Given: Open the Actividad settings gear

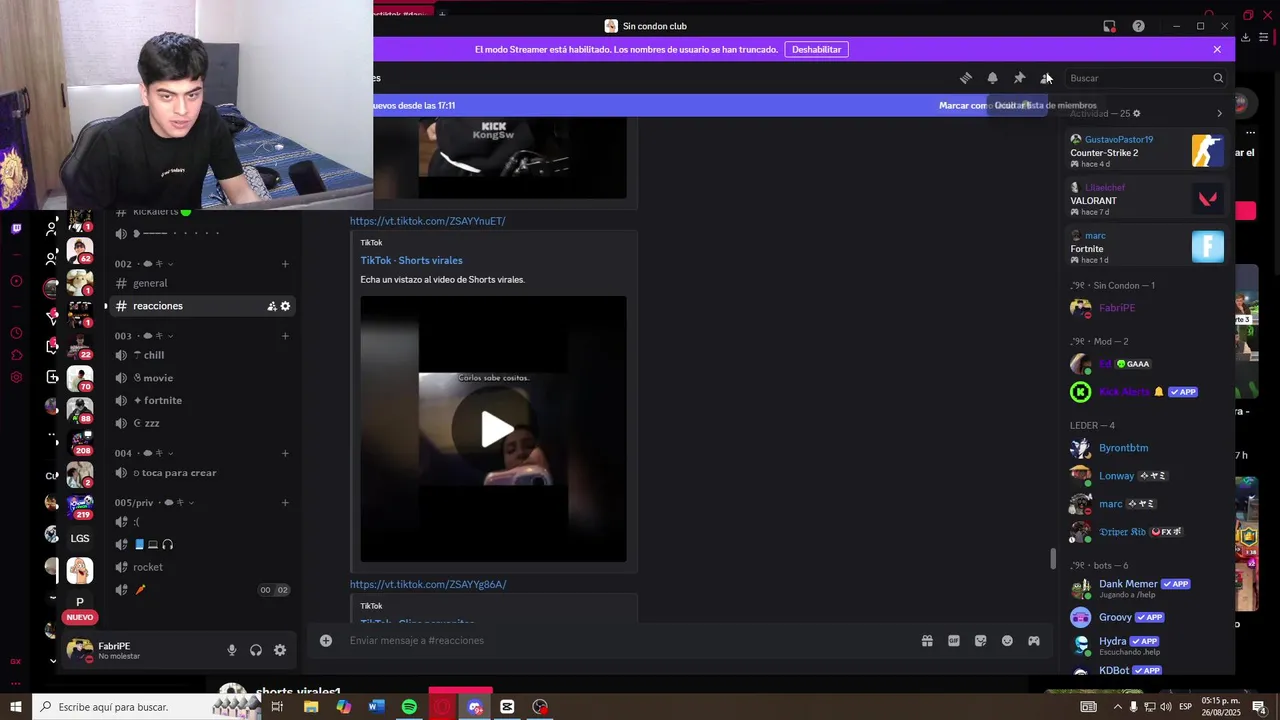Looking at the screenshot, I should pos(1136,113).
